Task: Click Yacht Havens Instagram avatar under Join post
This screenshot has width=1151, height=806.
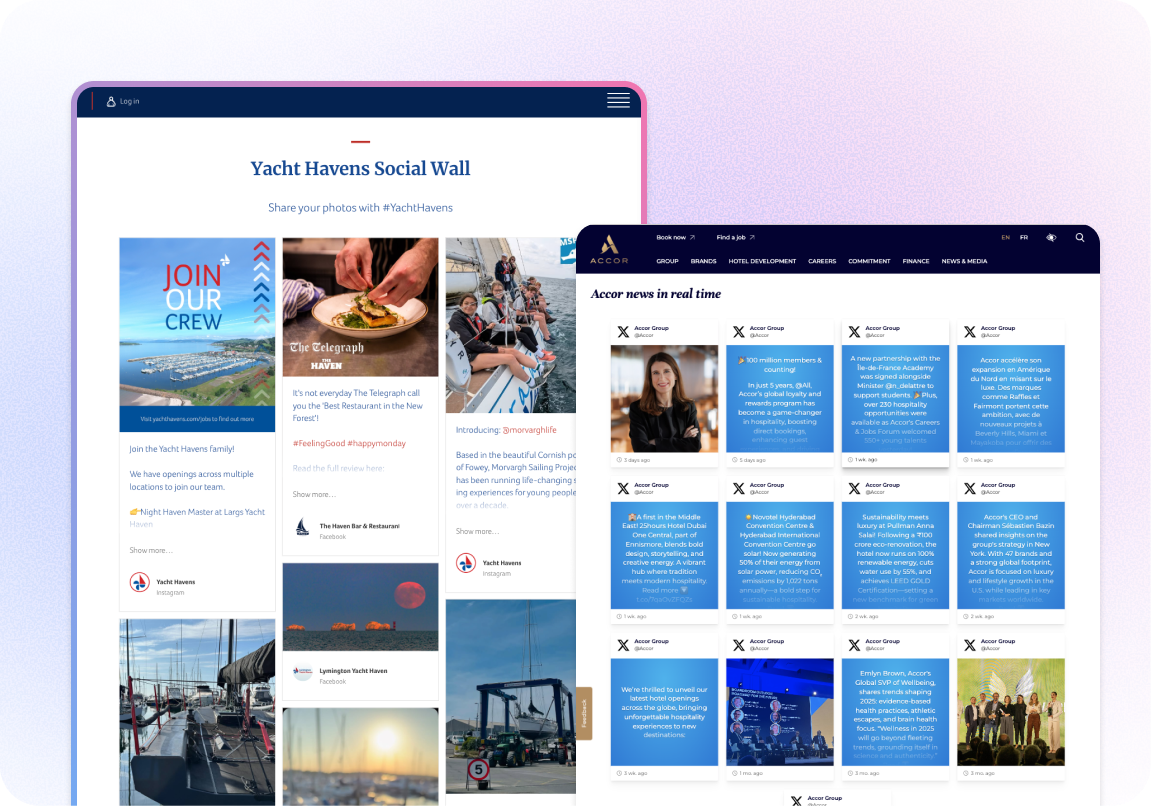Action: click(x=139, y=583)
